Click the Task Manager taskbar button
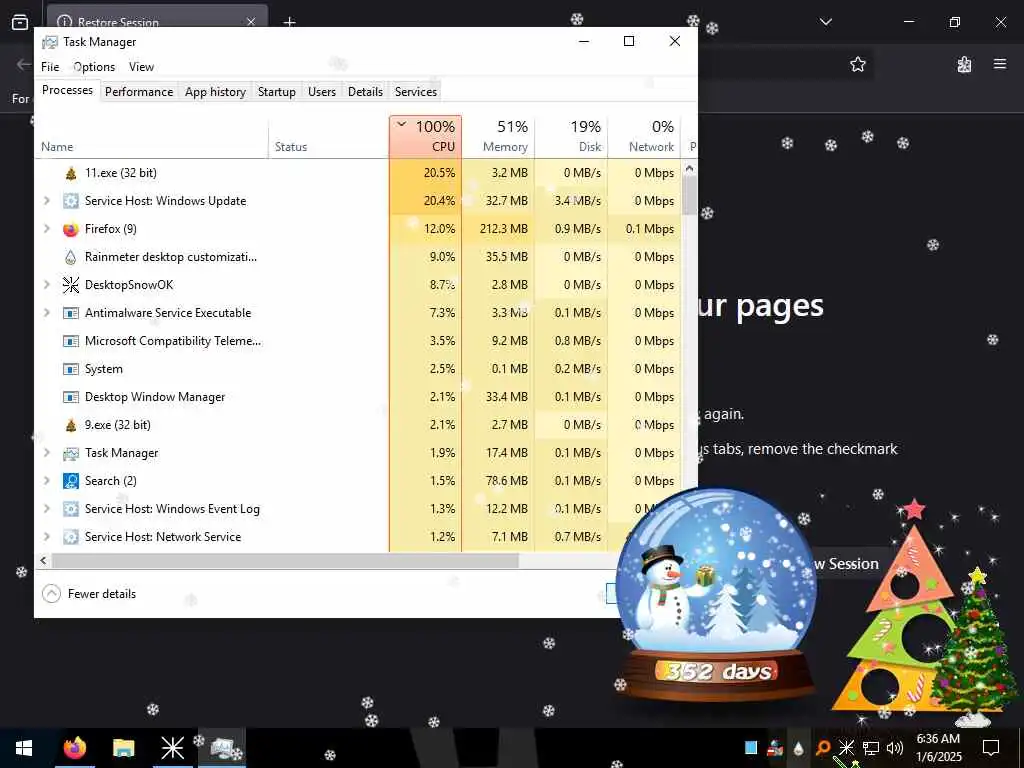Screen dimensions: 1024x768 [222, 748]
